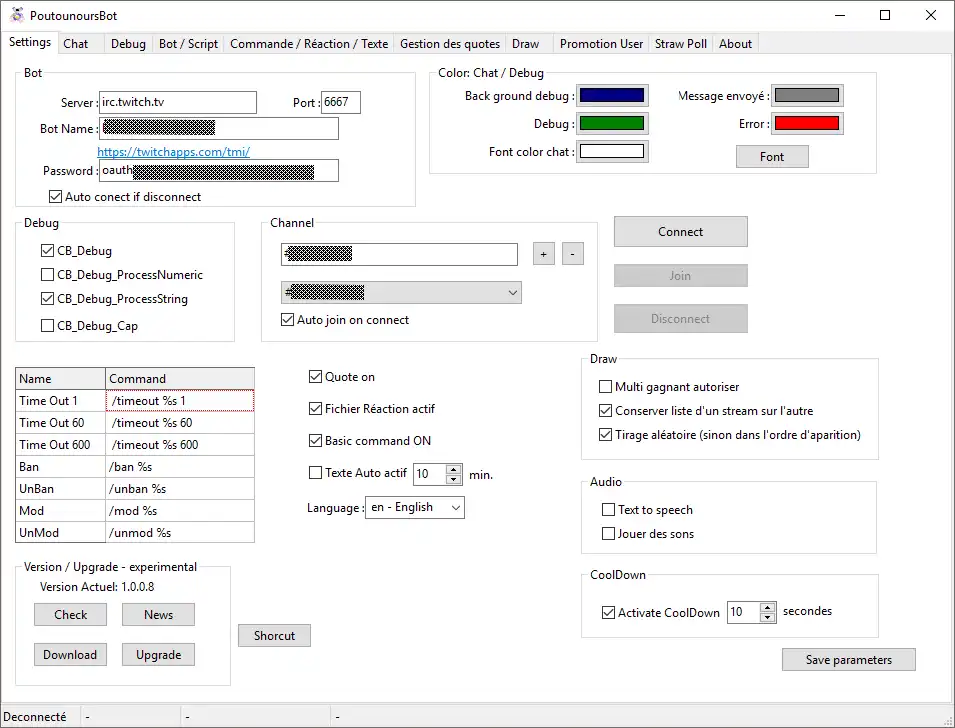
Task: Click the Server input field
Action: pos(178,102)
